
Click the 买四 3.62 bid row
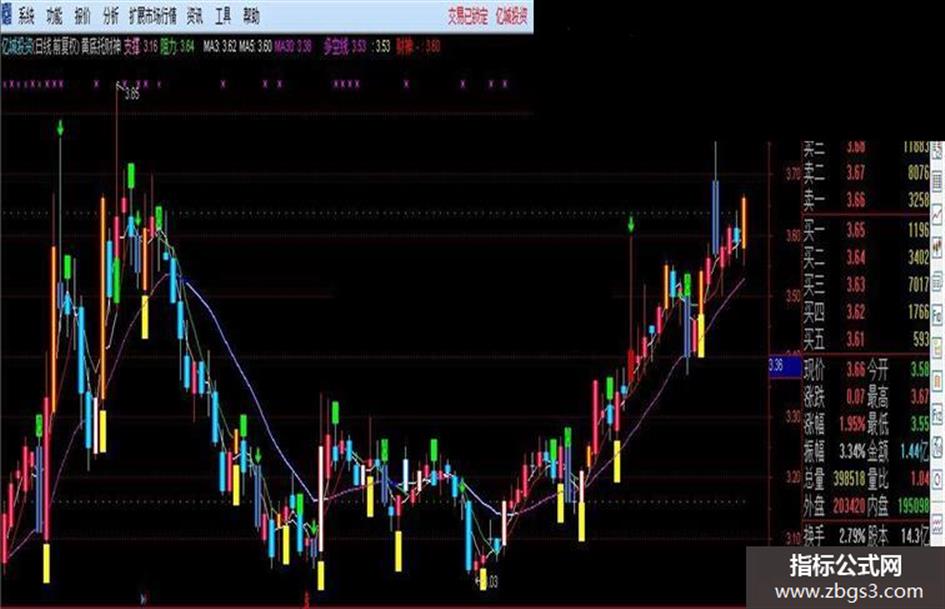tap(866, 312)
